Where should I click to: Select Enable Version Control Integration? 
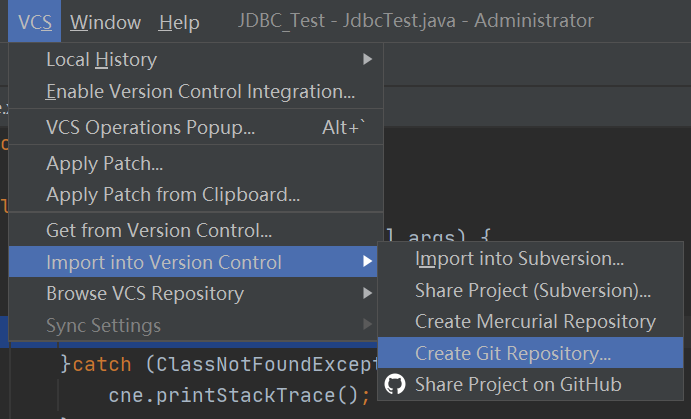(196, 92)
